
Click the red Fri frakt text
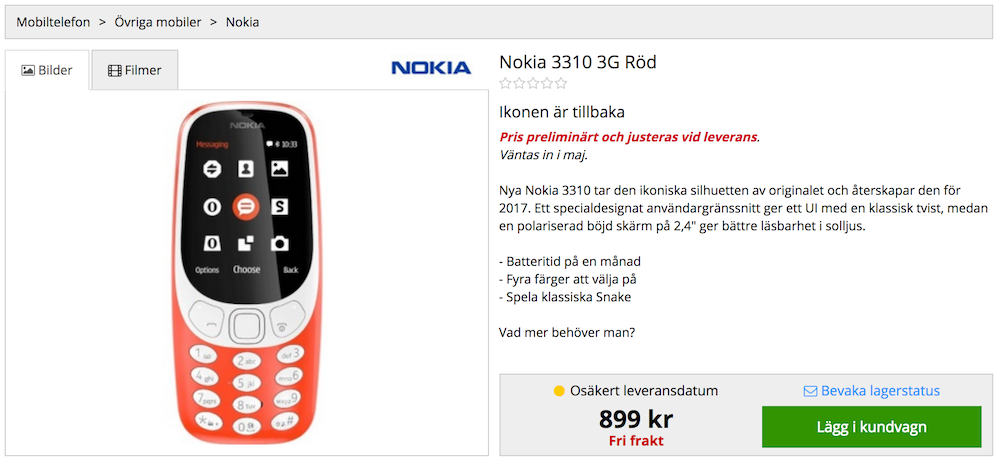pos(636,440)
